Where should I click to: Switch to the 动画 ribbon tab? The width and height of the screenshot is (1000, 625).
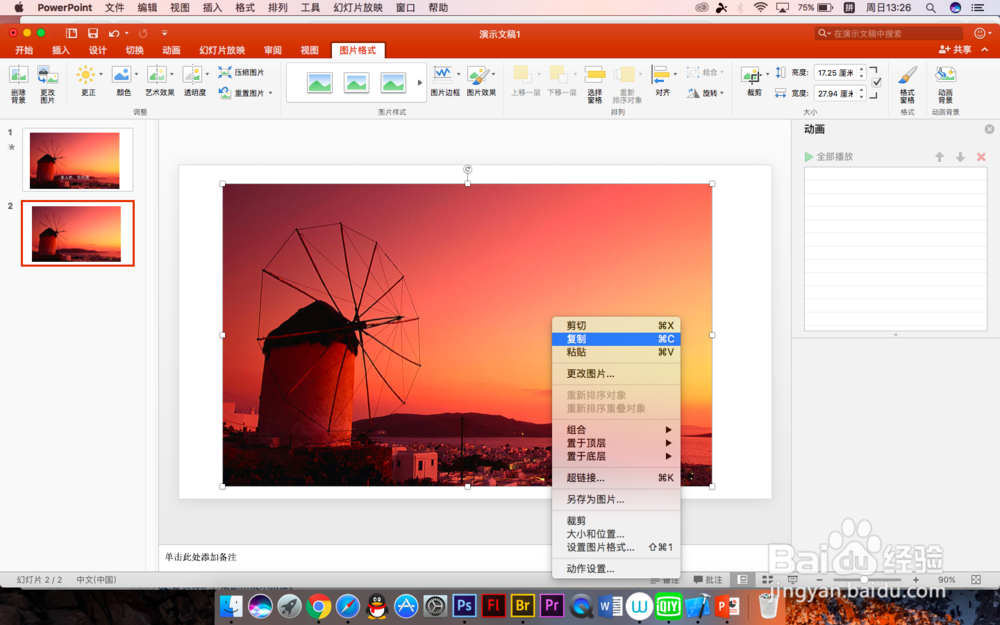click(x=171, y=50)
